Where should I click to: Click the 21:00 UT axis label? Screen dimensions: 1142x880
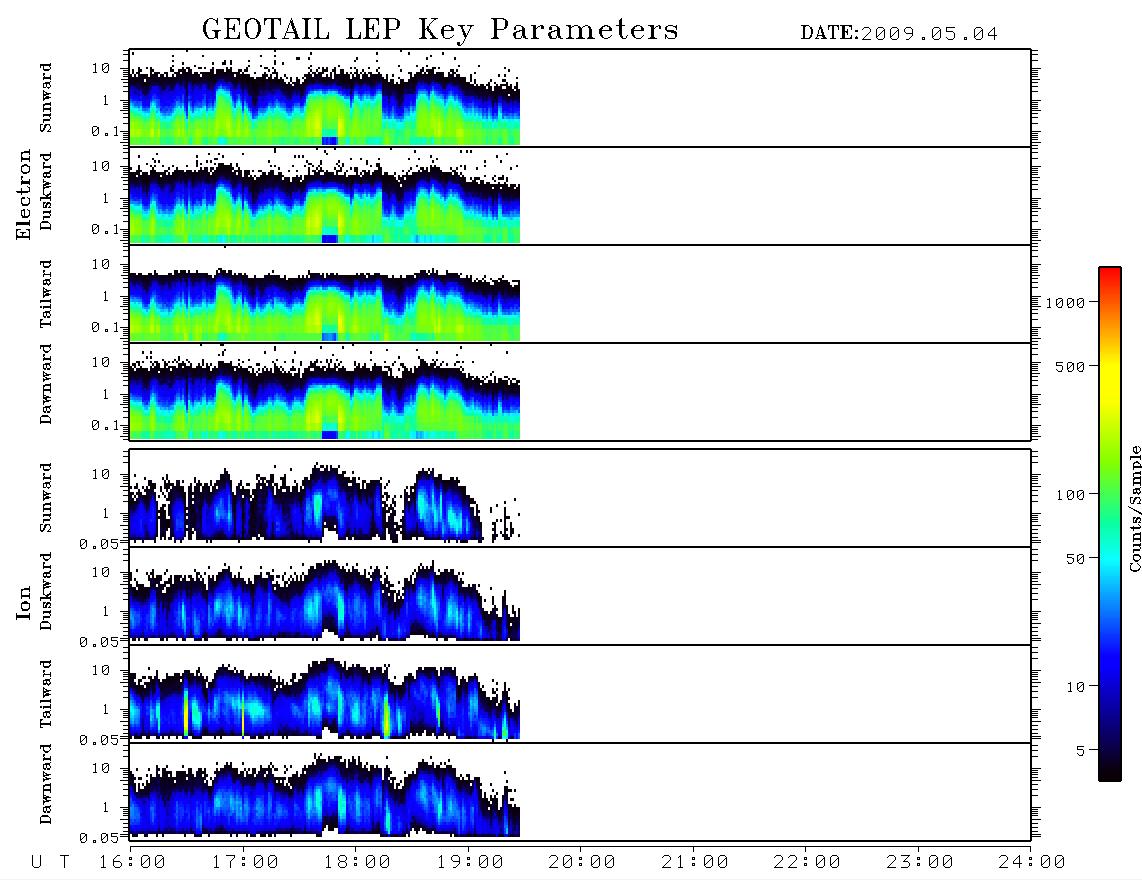coord(695,862)
